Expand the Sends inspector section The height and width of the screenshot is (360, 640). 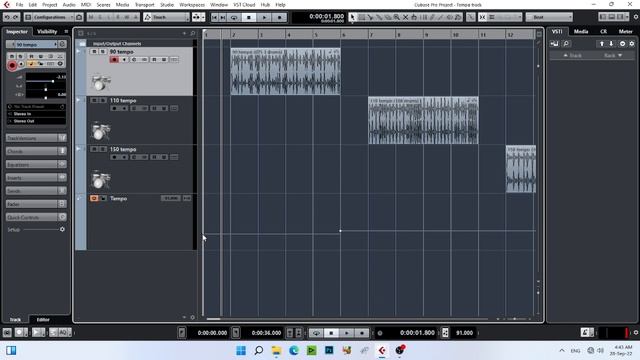36,191
